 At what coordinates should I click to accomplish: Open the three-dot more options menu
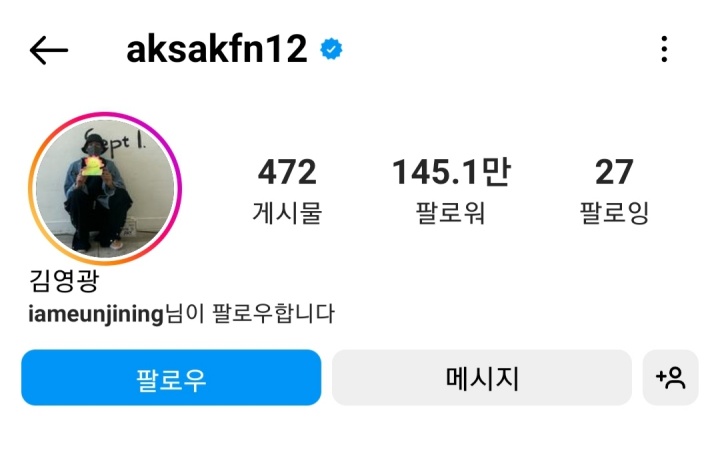coord(664,49)
